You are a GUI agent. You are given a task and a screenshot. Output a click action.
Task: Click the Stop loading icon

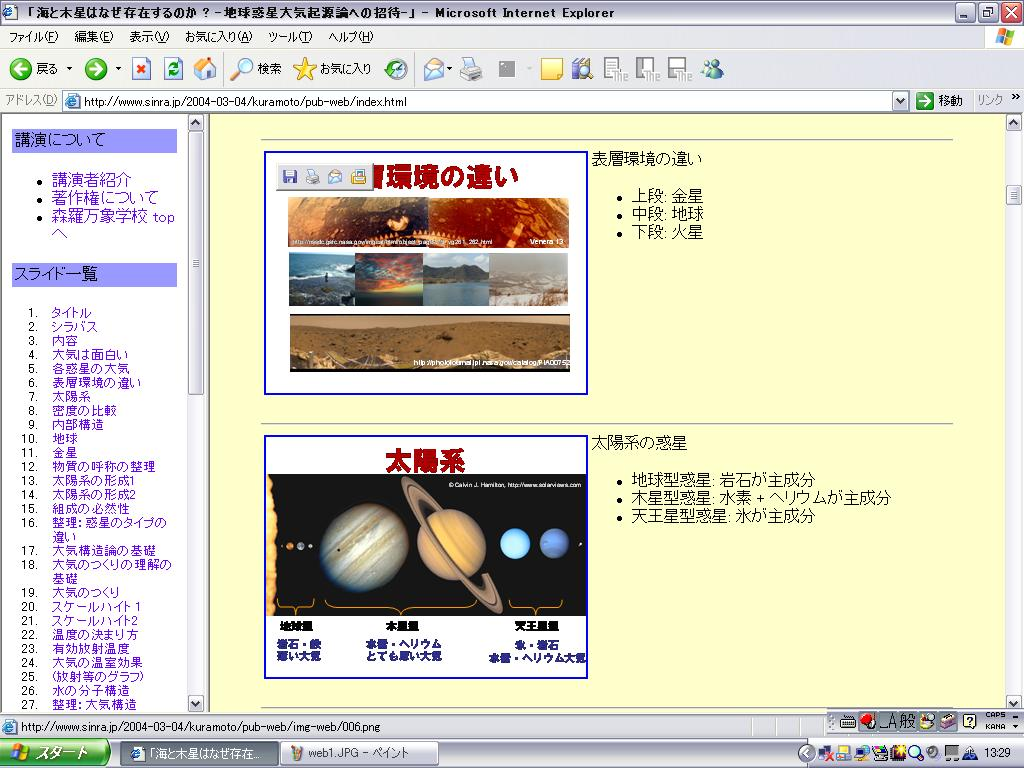click(x=142, y=69)
